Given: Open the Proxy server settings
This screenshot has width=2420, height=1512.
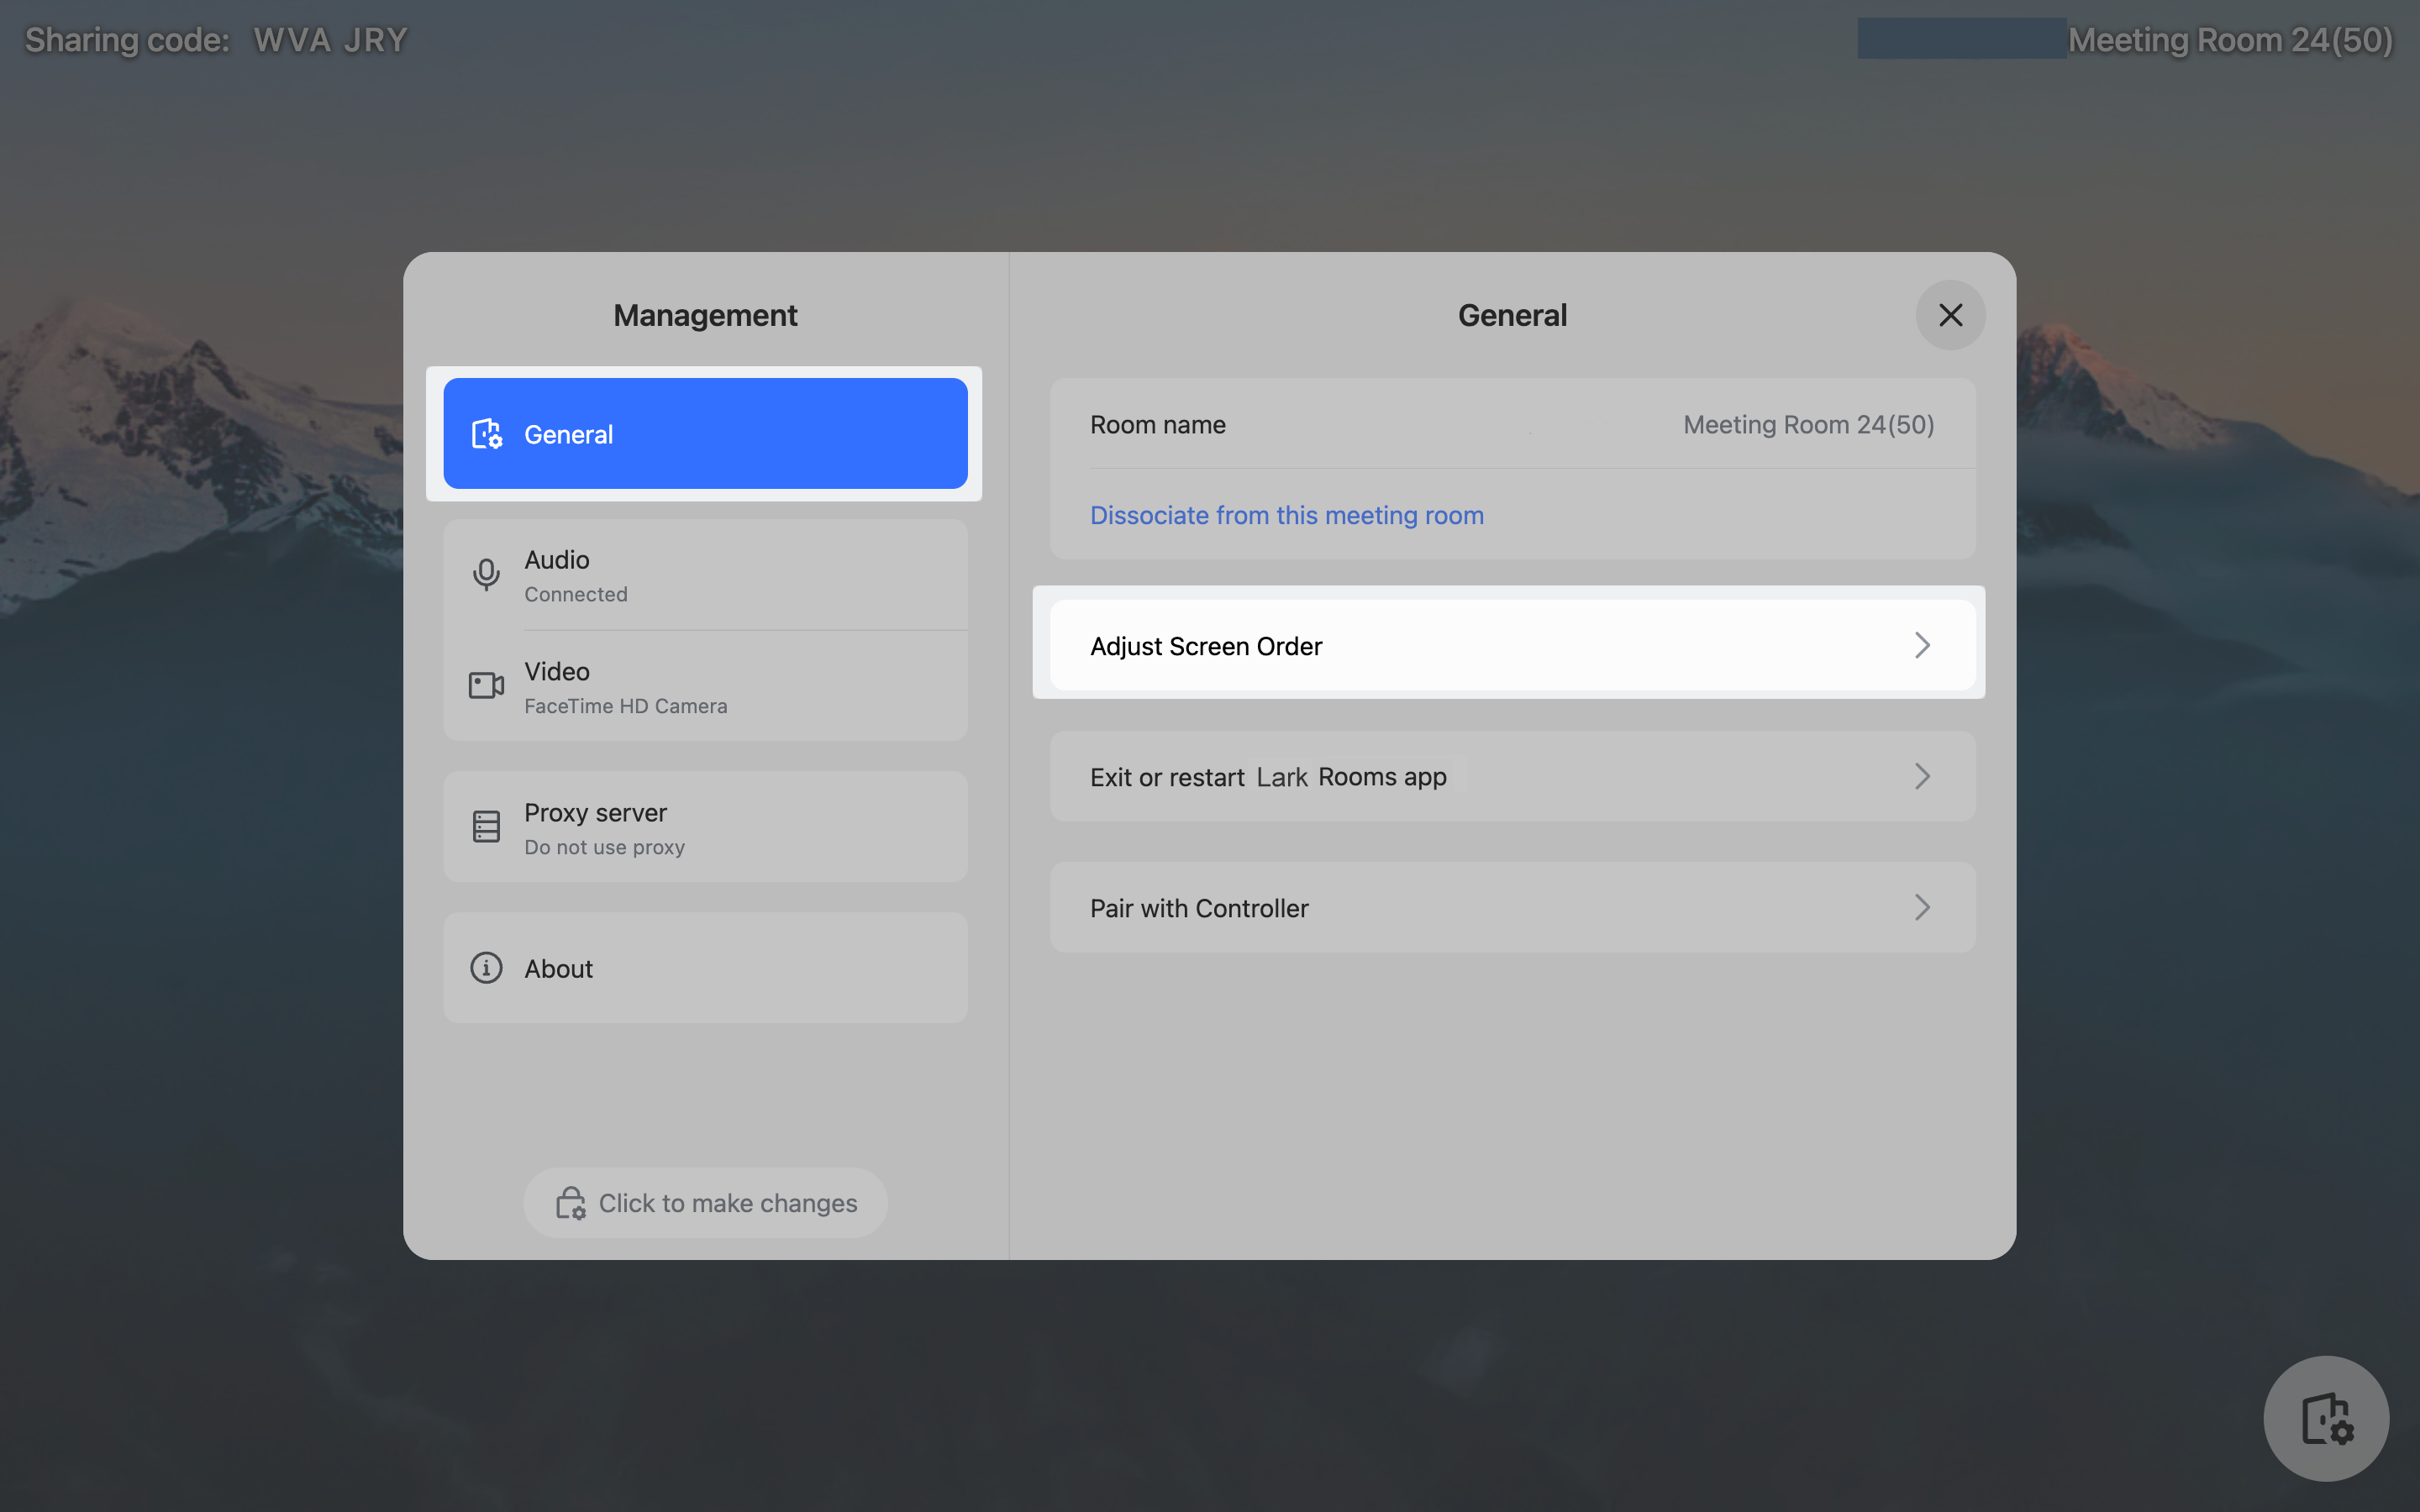Looking at the screenshot, I should pos(705,827).
